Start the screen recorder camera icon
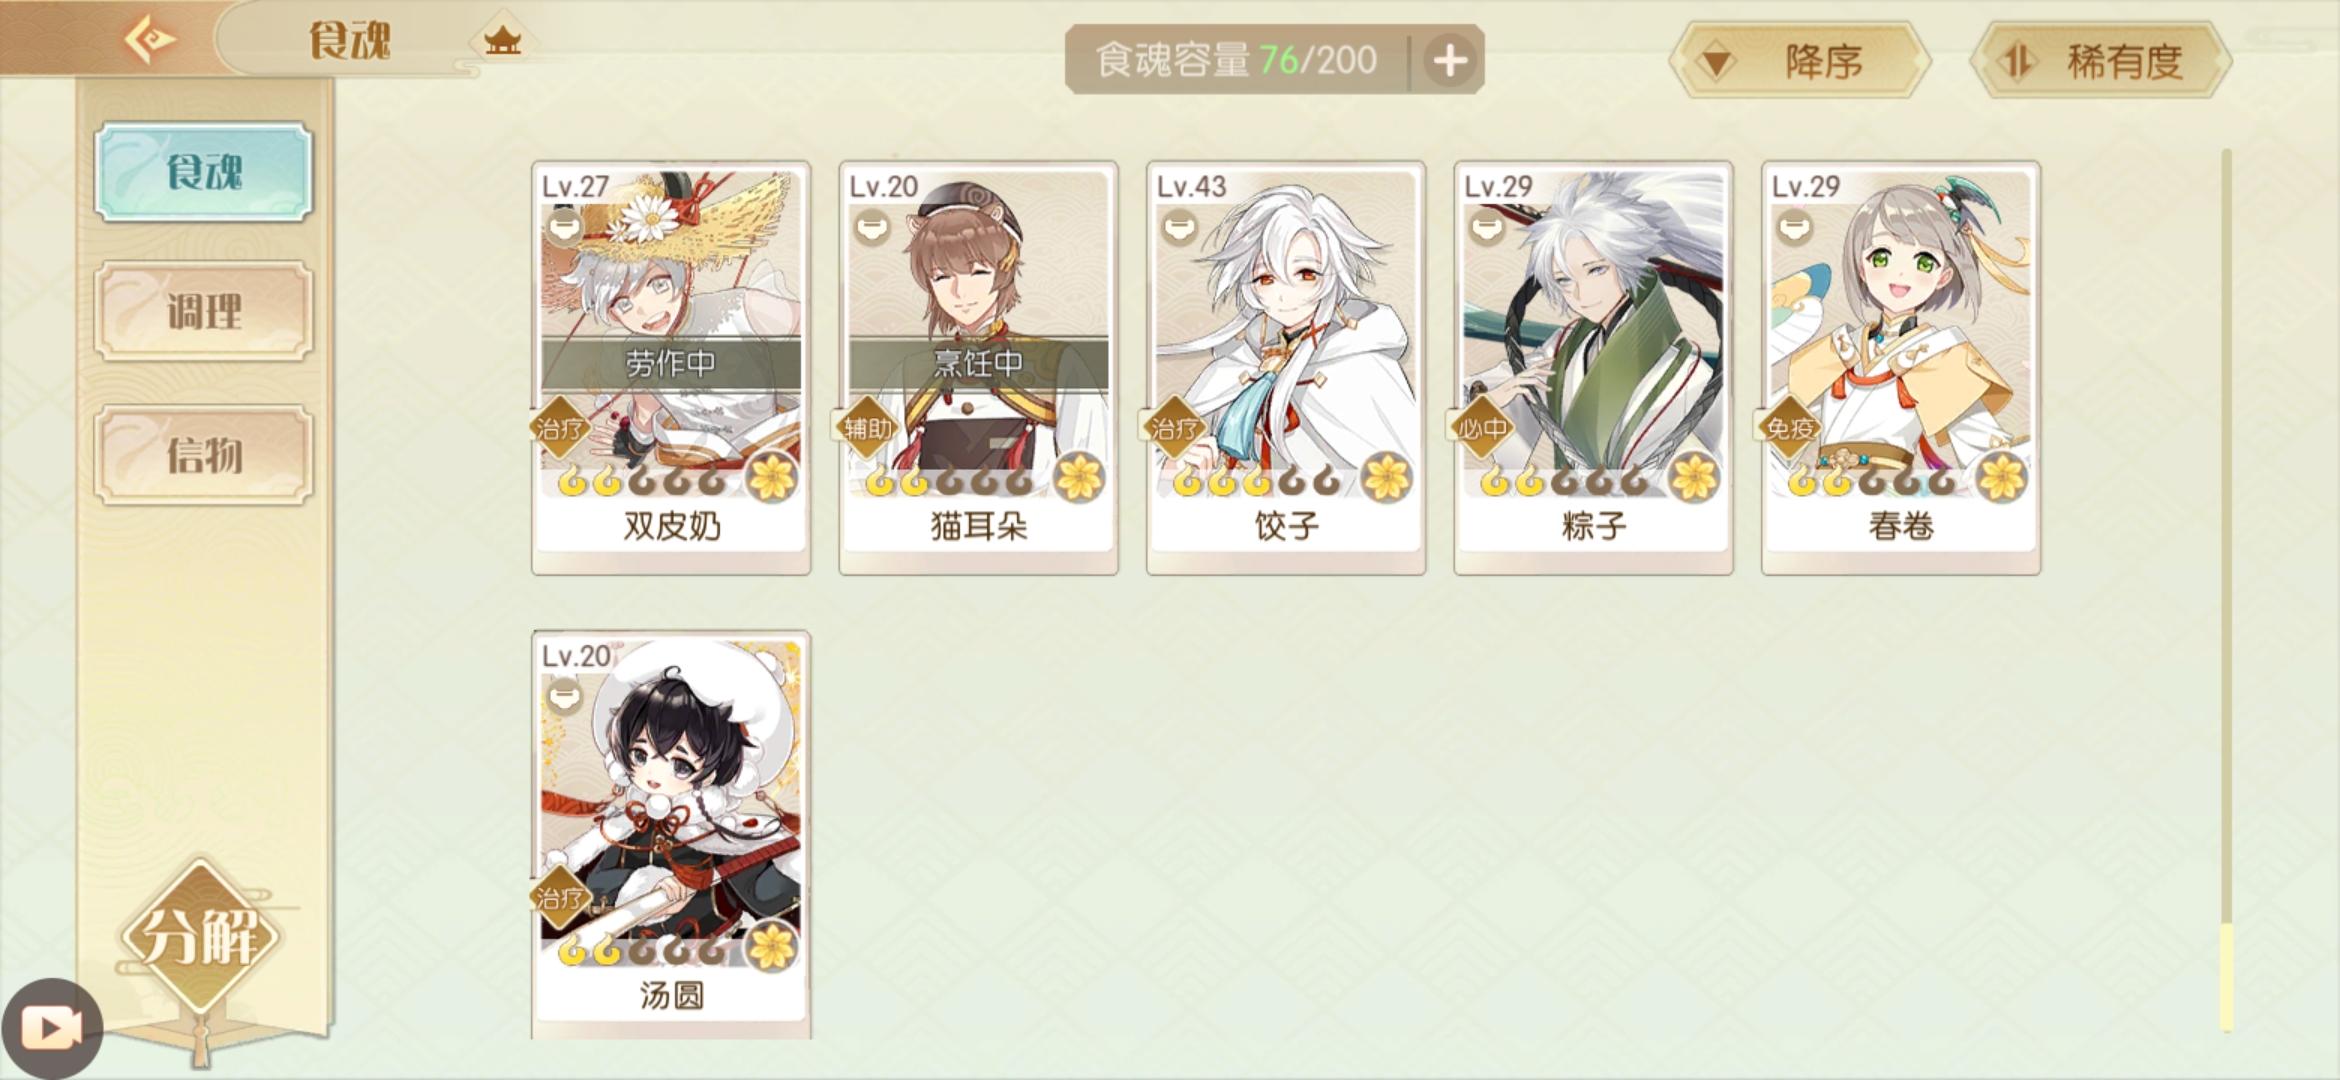Viewport: 2340px width, 1080px height. click(52, 1028)
